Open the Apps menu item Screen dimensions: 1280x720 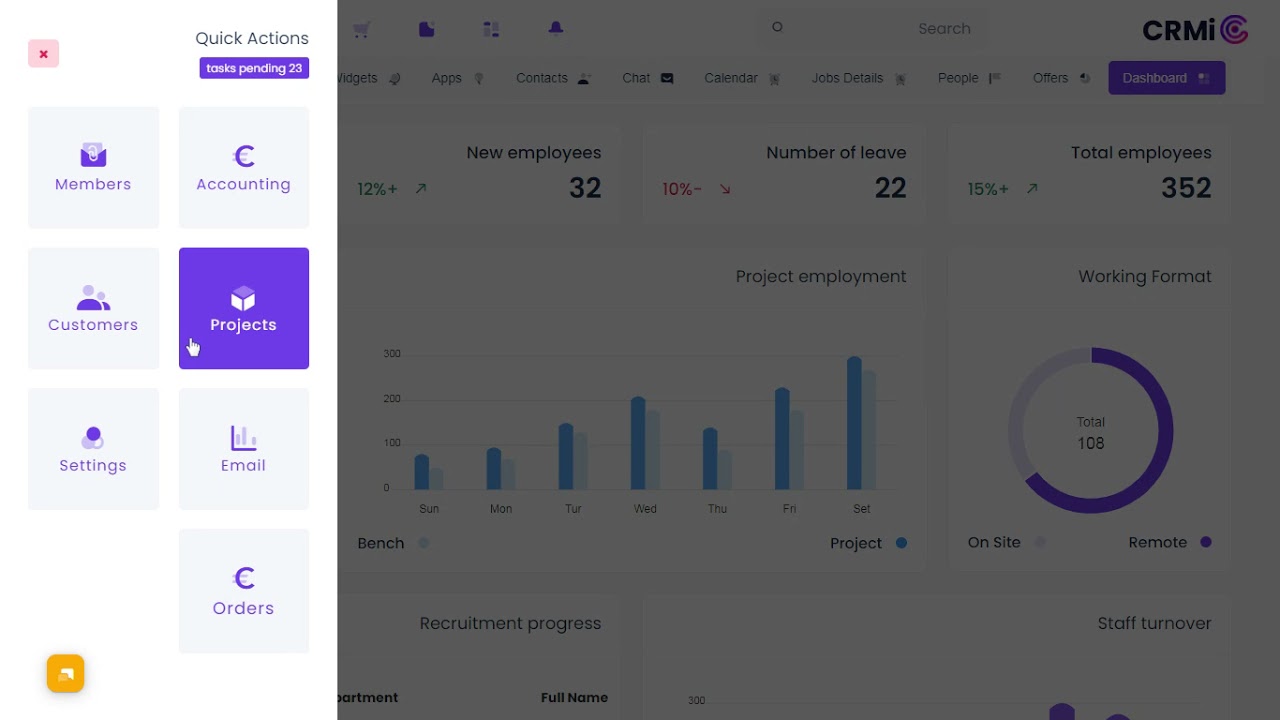pos(458,78)
